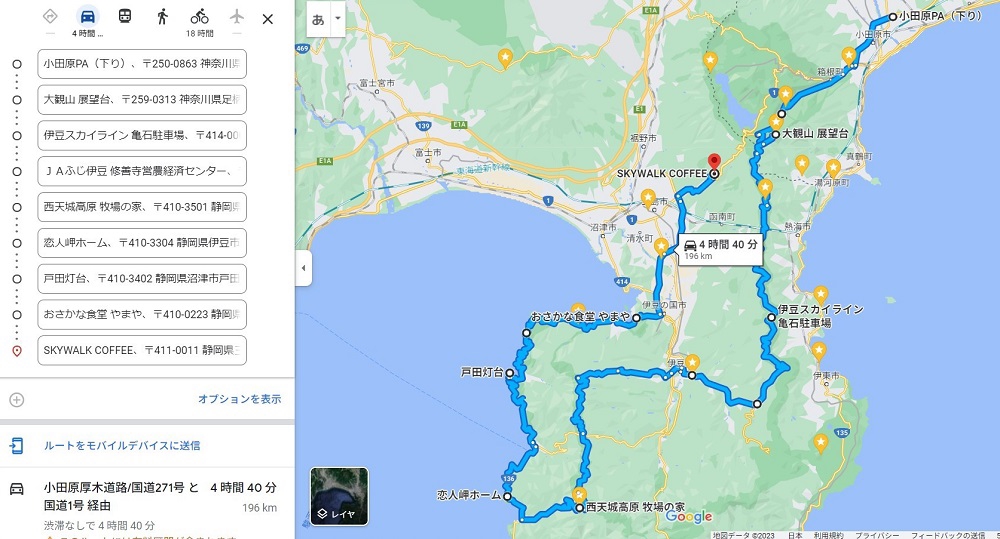Edit the SKYWALK COFFEE destination field
Viewport: 1000px width, 539px height.
coord(142,350)
